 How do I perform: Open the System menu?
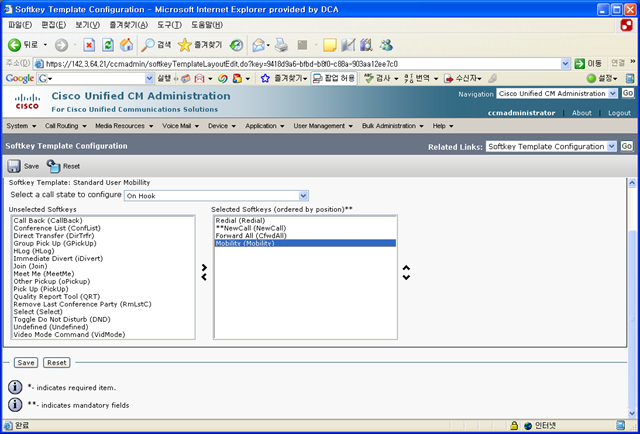(x=21, y=126)
